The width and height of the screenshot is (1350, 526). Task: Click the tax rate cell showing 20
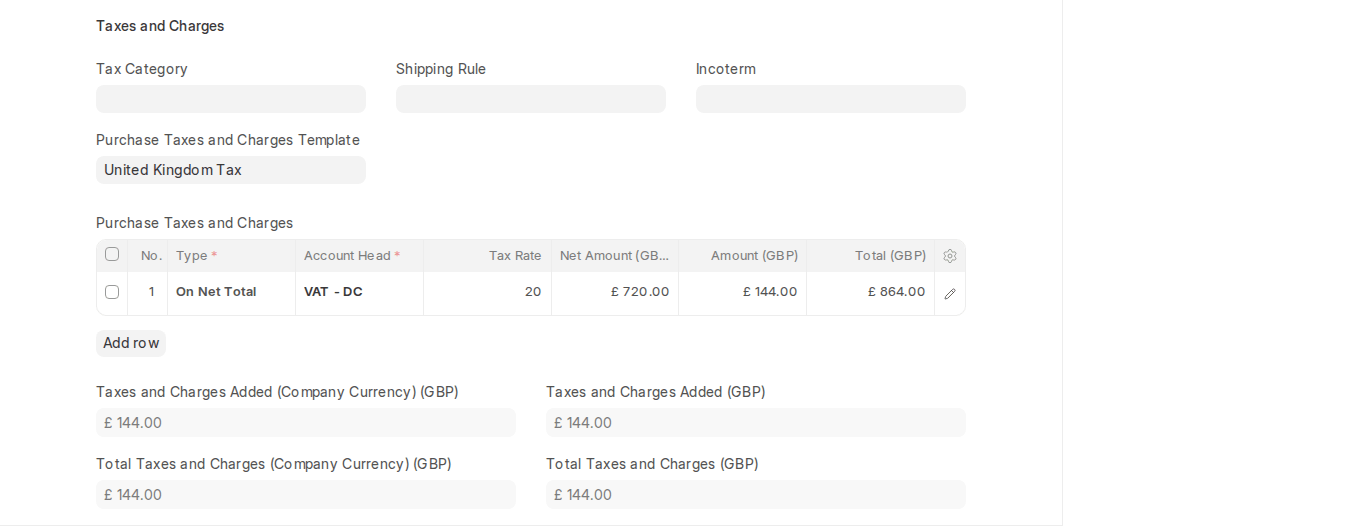tap(488, 292)
